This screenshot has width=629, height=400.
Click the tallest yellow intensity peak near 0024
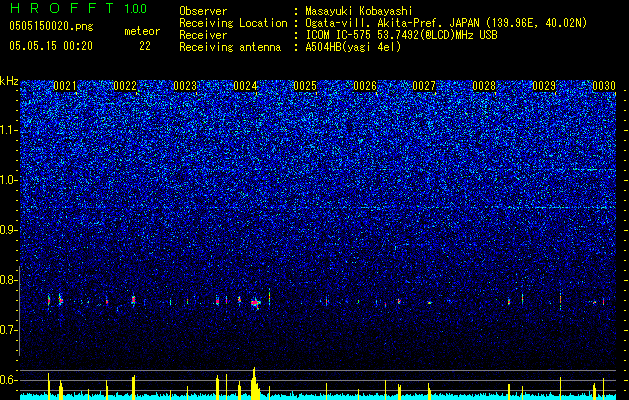click(x=254, y=383)
